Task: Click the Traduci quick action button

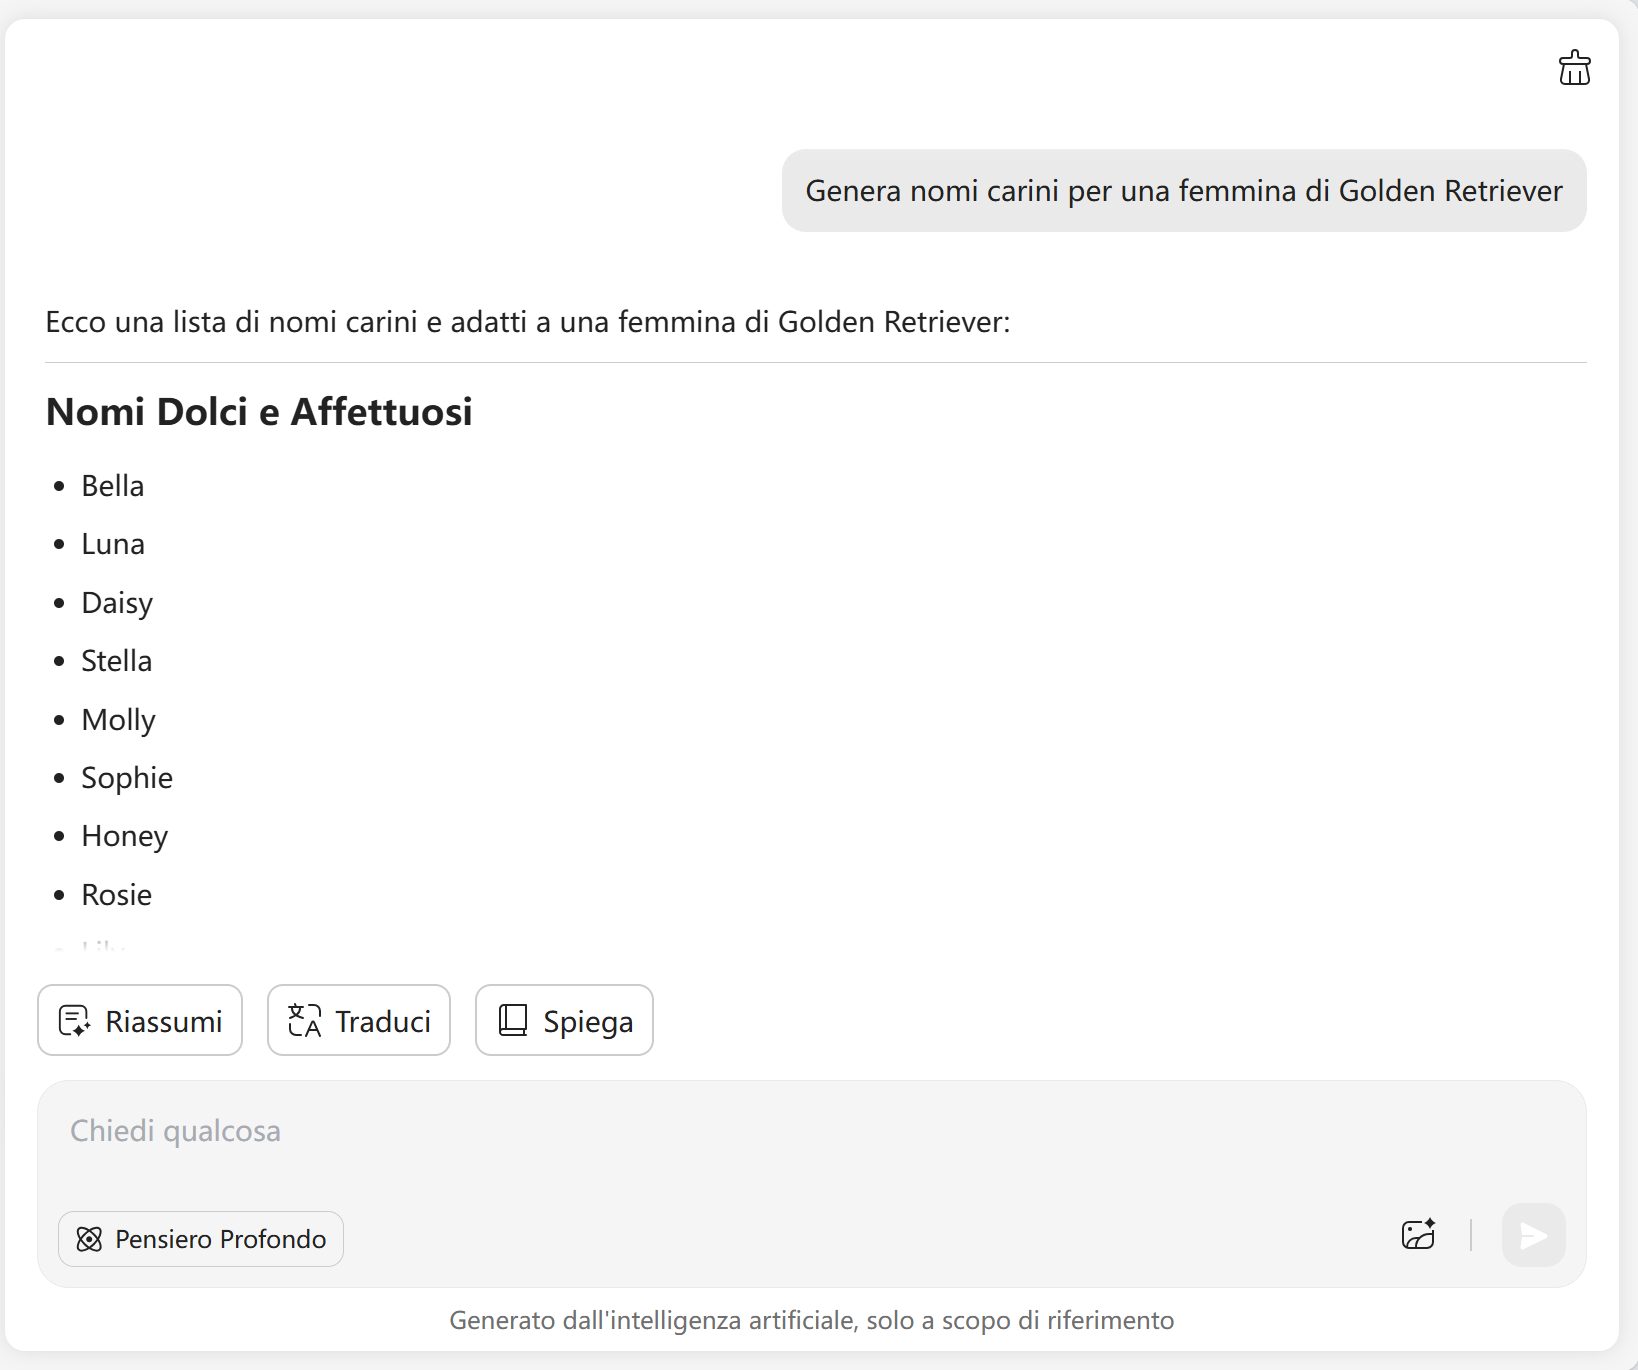Action: click(359, 1021)
